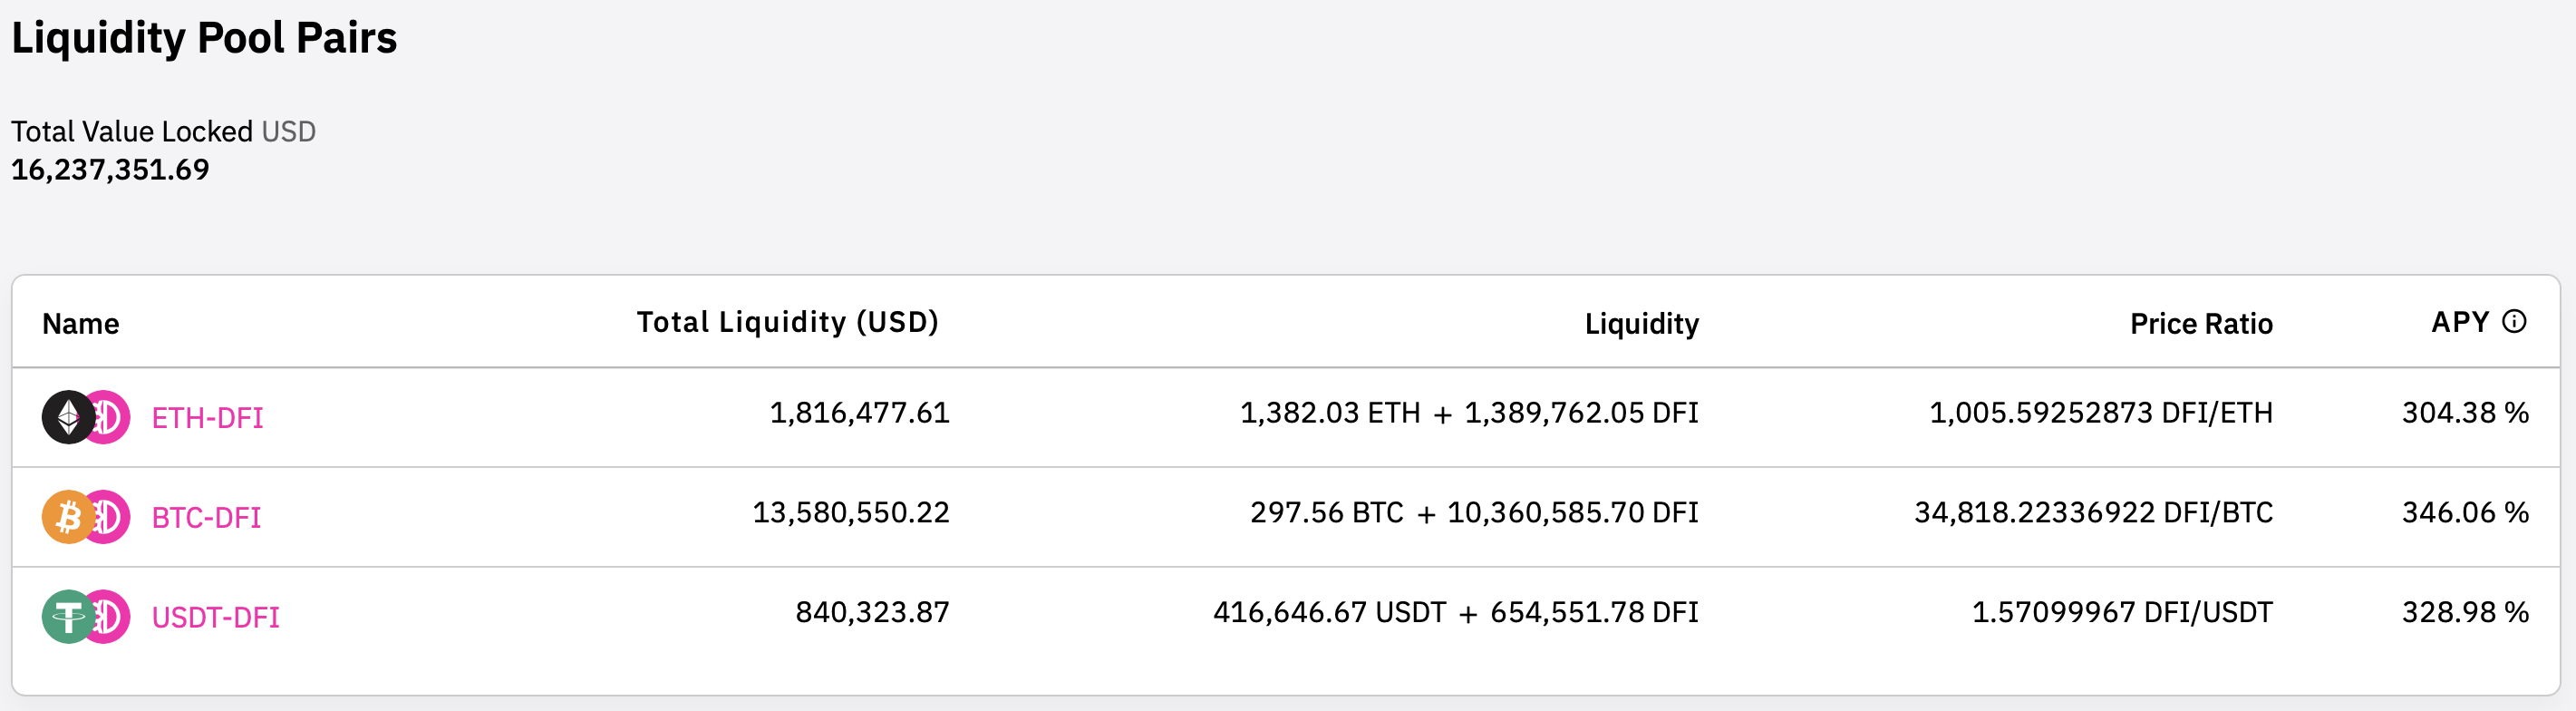Click the Ethereum coin icon
2576x711 pixels.
66,417
